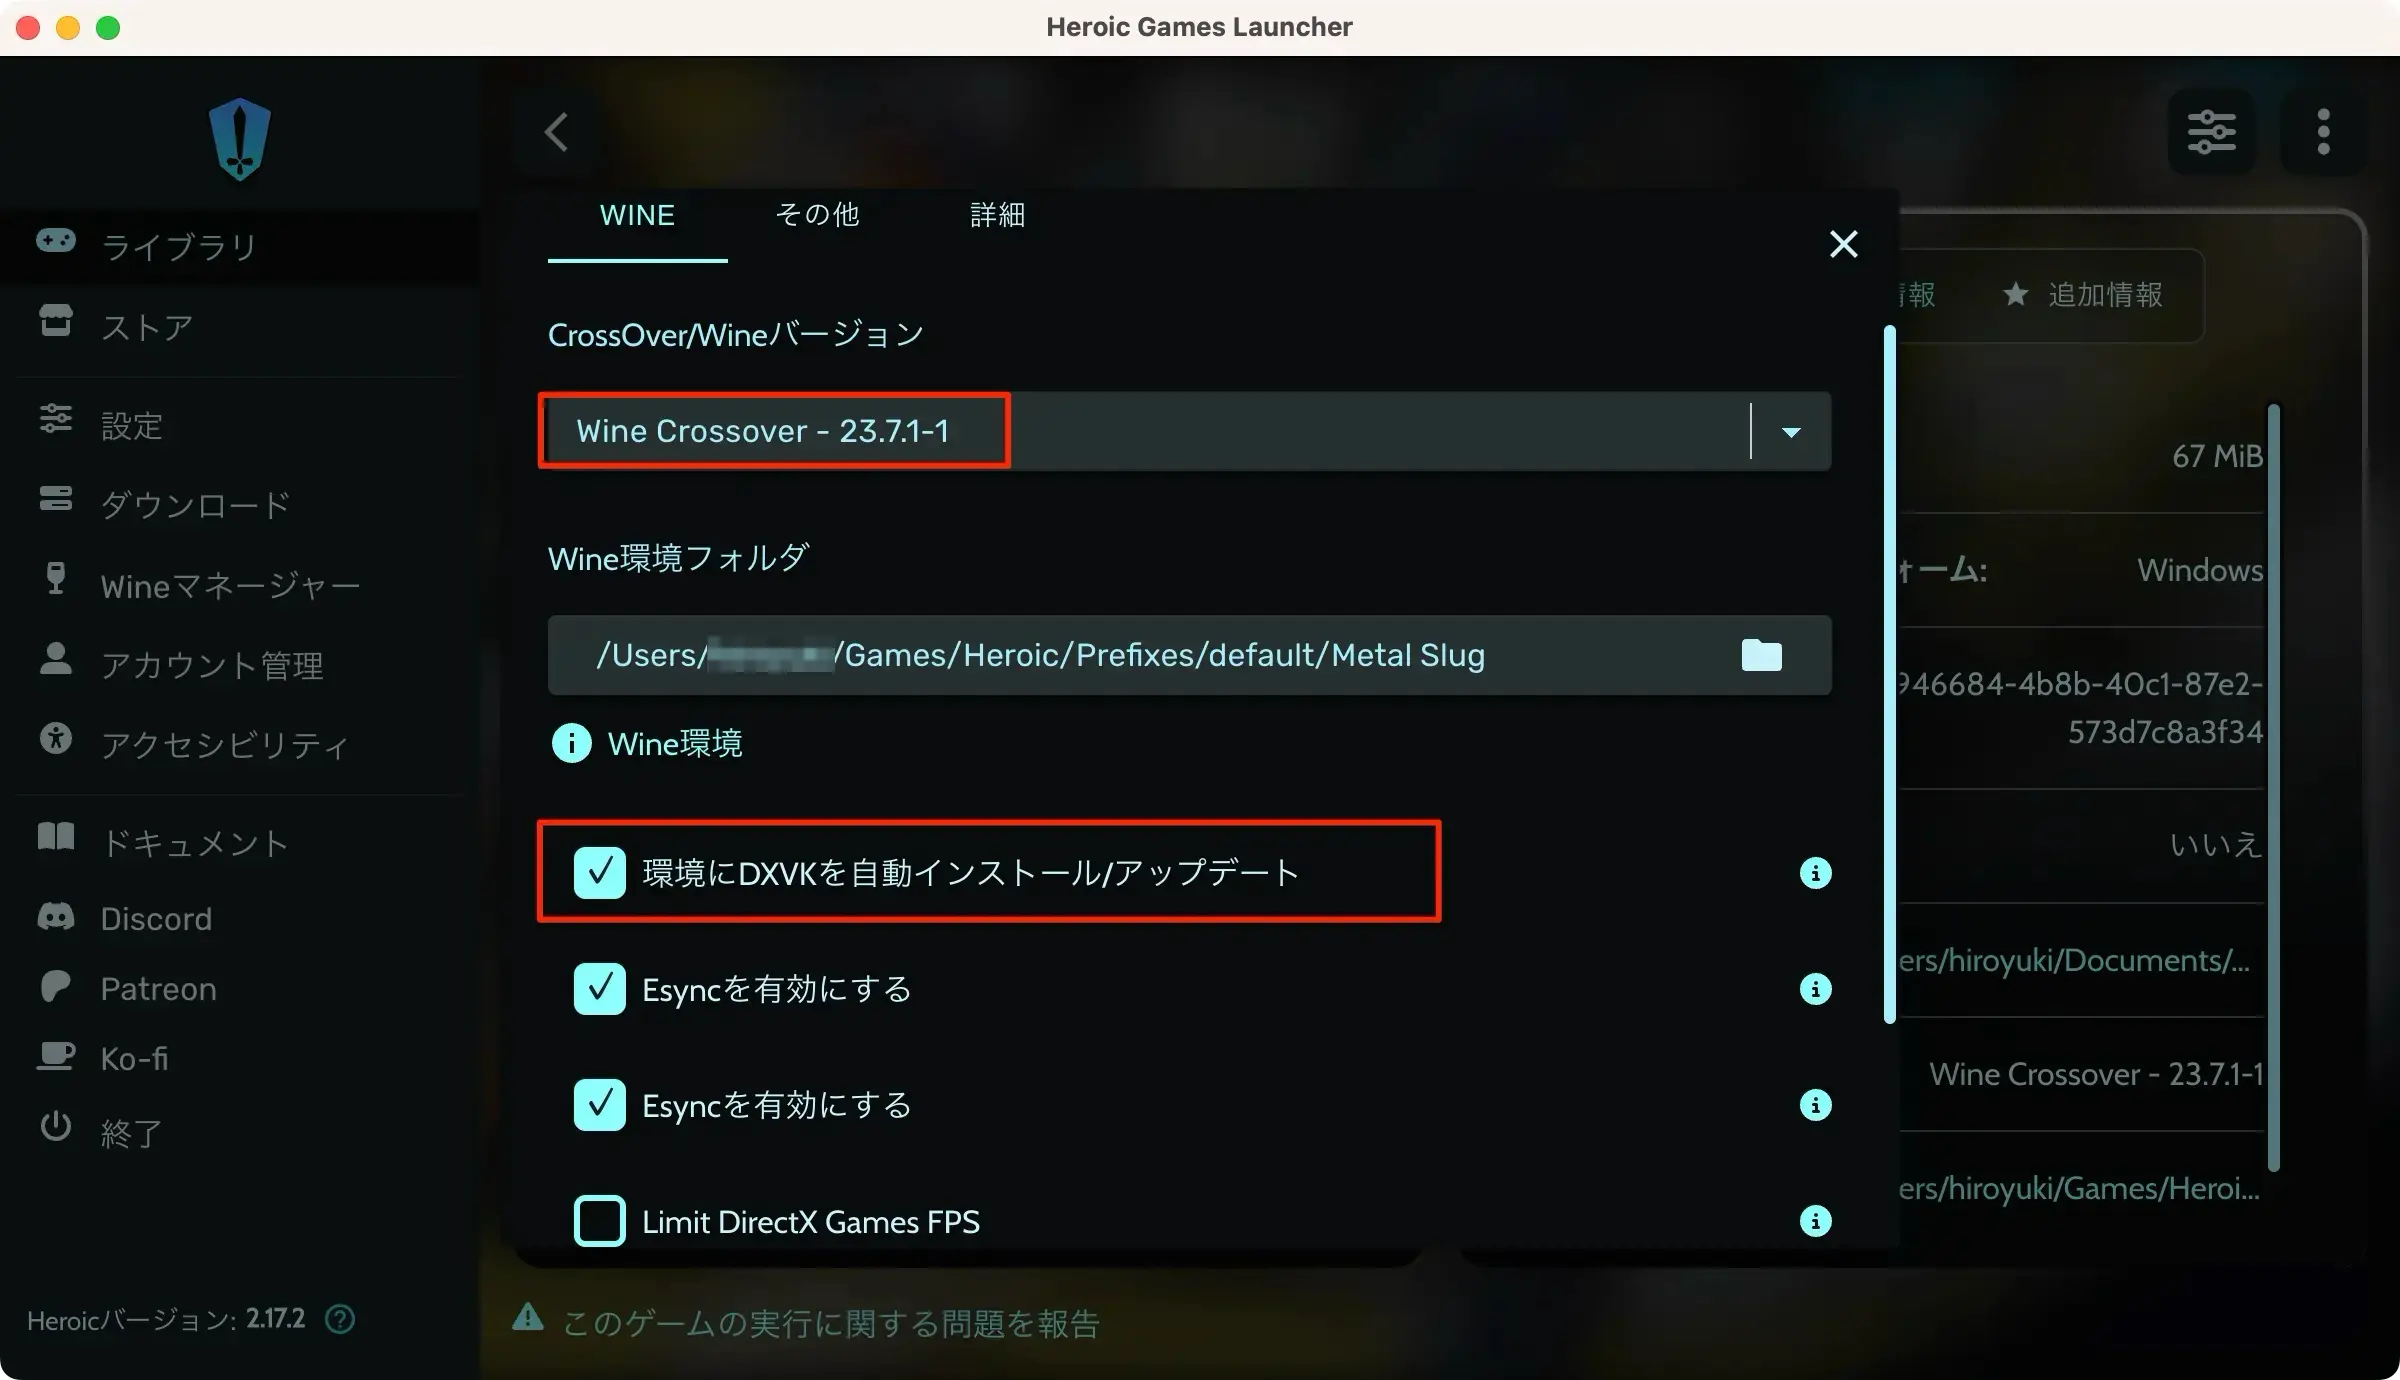This screenshot has width=2400, height=1380.
Task: Click info icon for Limit DirectX FPS
Action: pos(1815,1221)
